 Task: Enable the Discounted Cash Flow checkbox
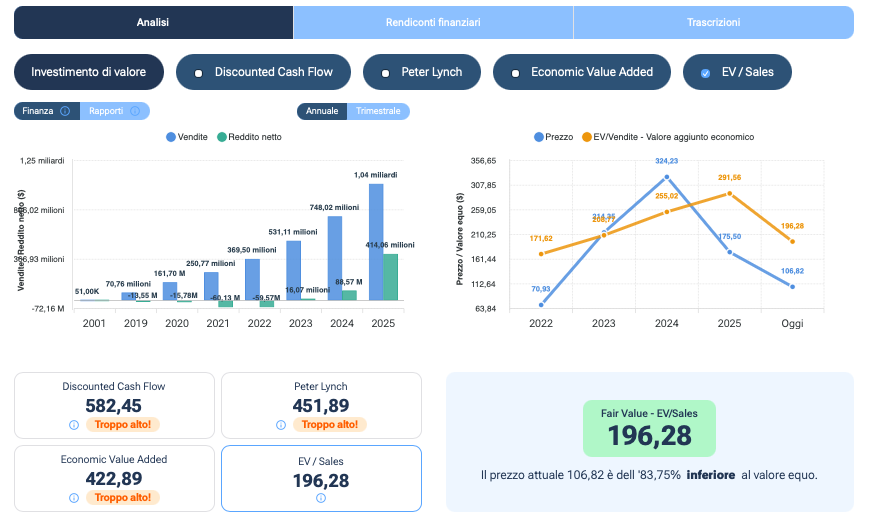coord(199,73)
